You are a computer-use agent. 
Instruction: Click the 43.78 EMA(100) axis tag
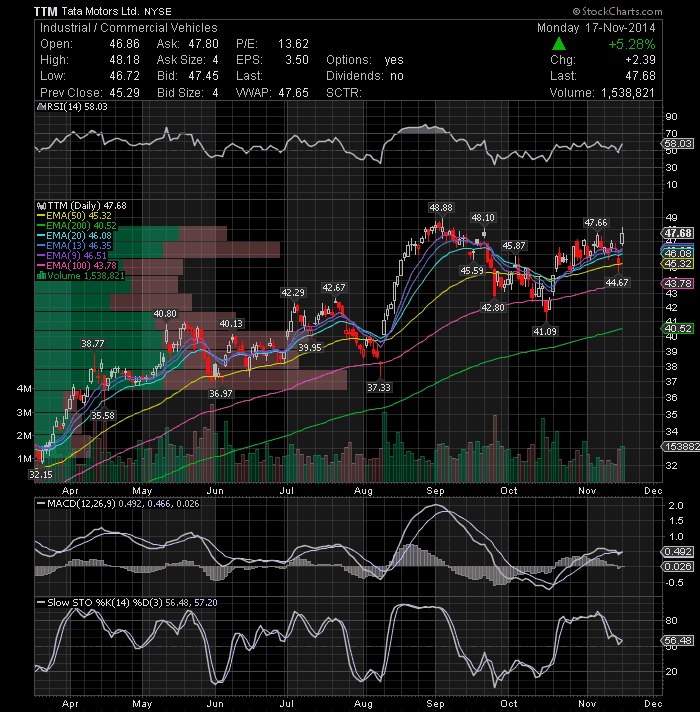coord(678,283)
